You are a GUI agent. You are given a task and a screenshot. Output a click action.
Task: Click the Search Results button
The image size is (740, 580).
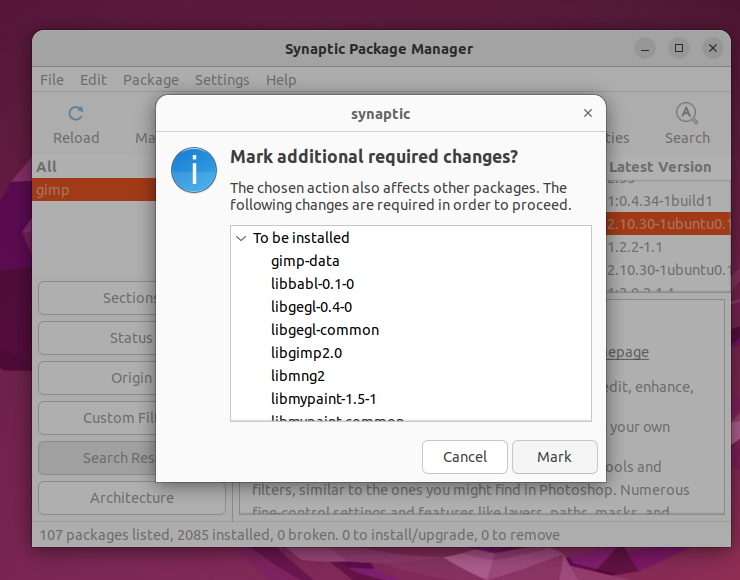pos(97,458)
